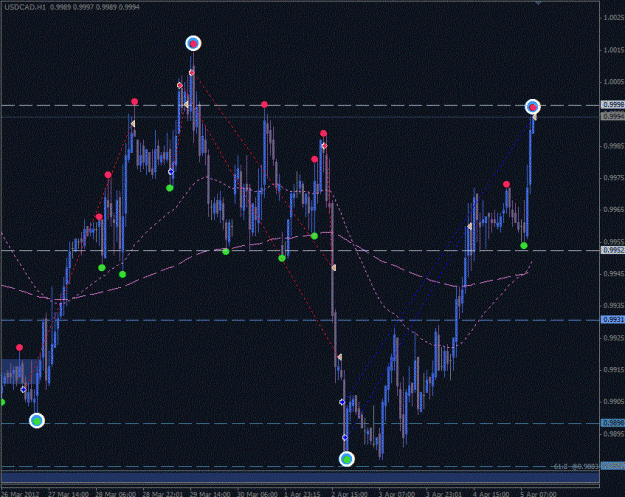Click the 28 Mar 06:00 time label

click(x=116, y=494)
